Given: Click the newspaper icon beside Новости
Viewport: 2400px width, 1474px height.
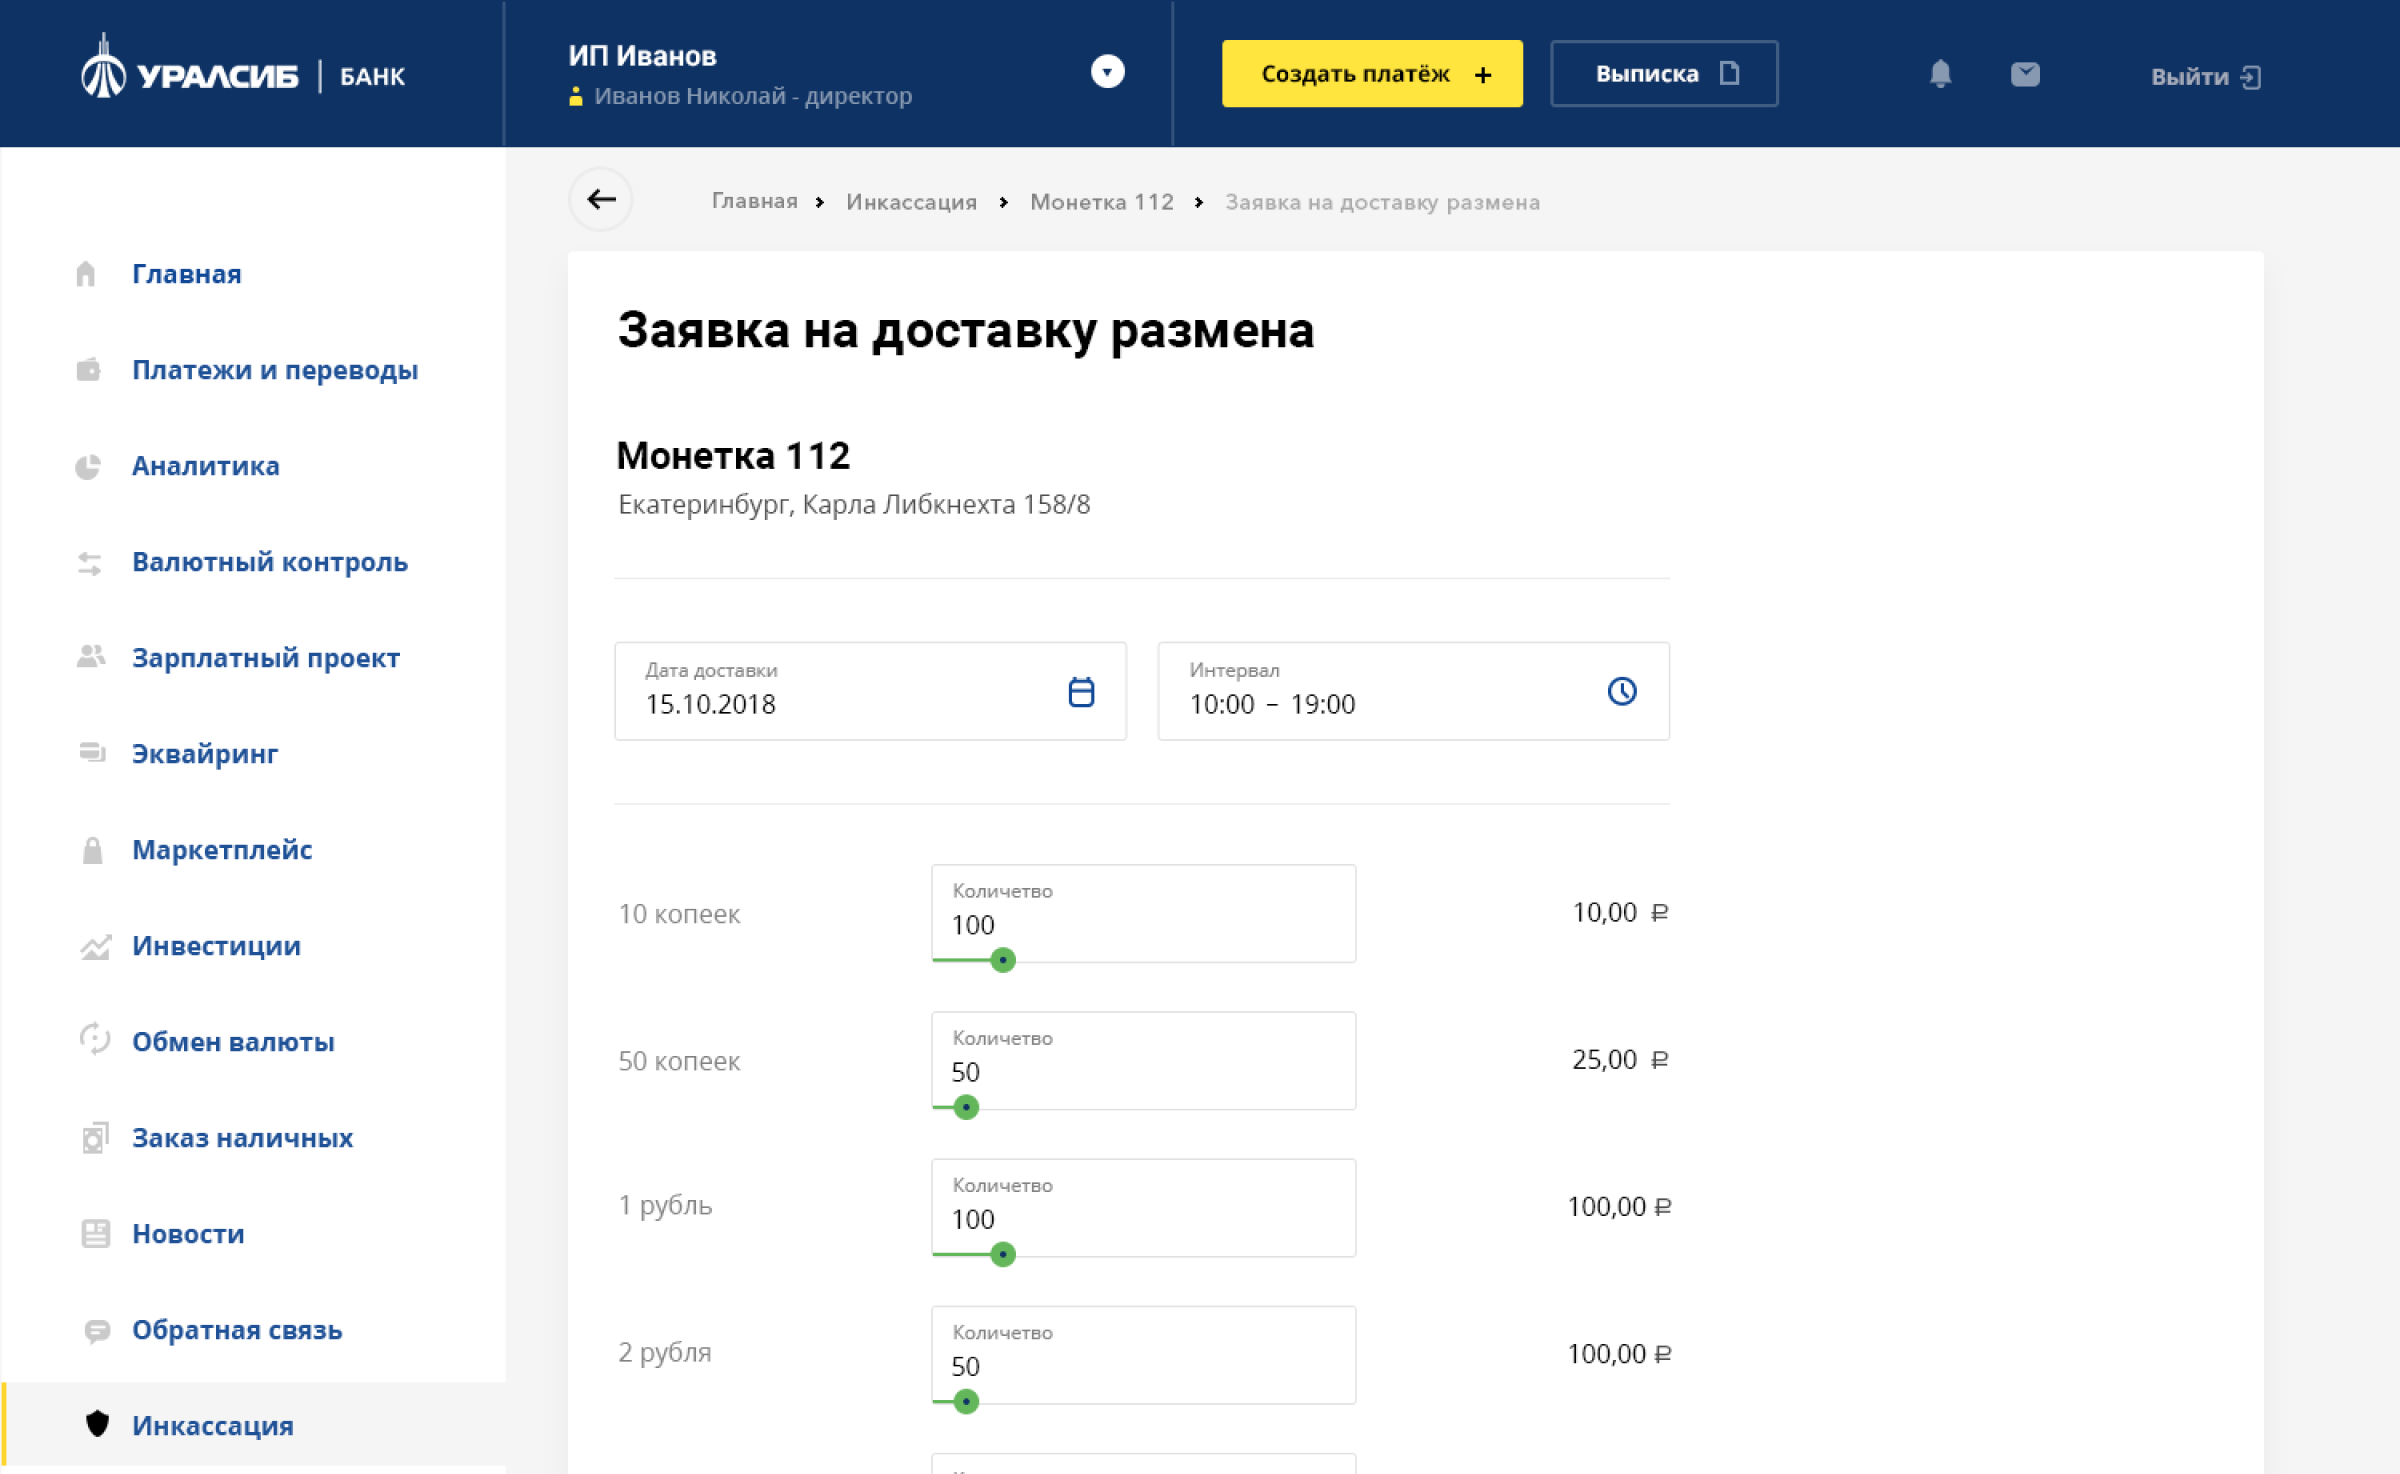Looking at the screenshot, I should point(95,1234).
